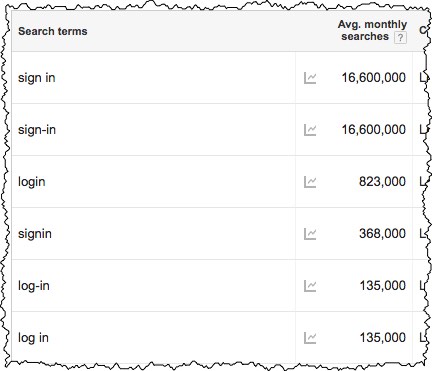Pick the 'signin' search term
432x371 pixels.
point(35,234)
